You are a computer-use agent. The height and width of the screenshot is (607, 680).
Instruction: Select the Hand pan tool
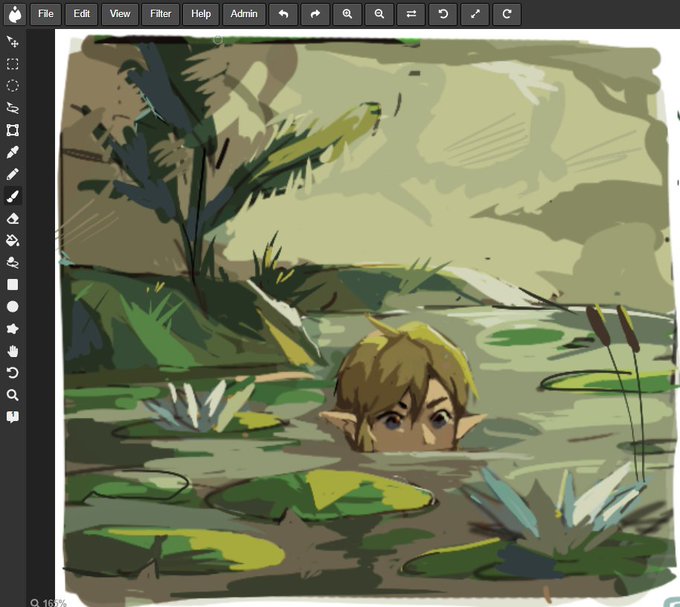[13, 351]
